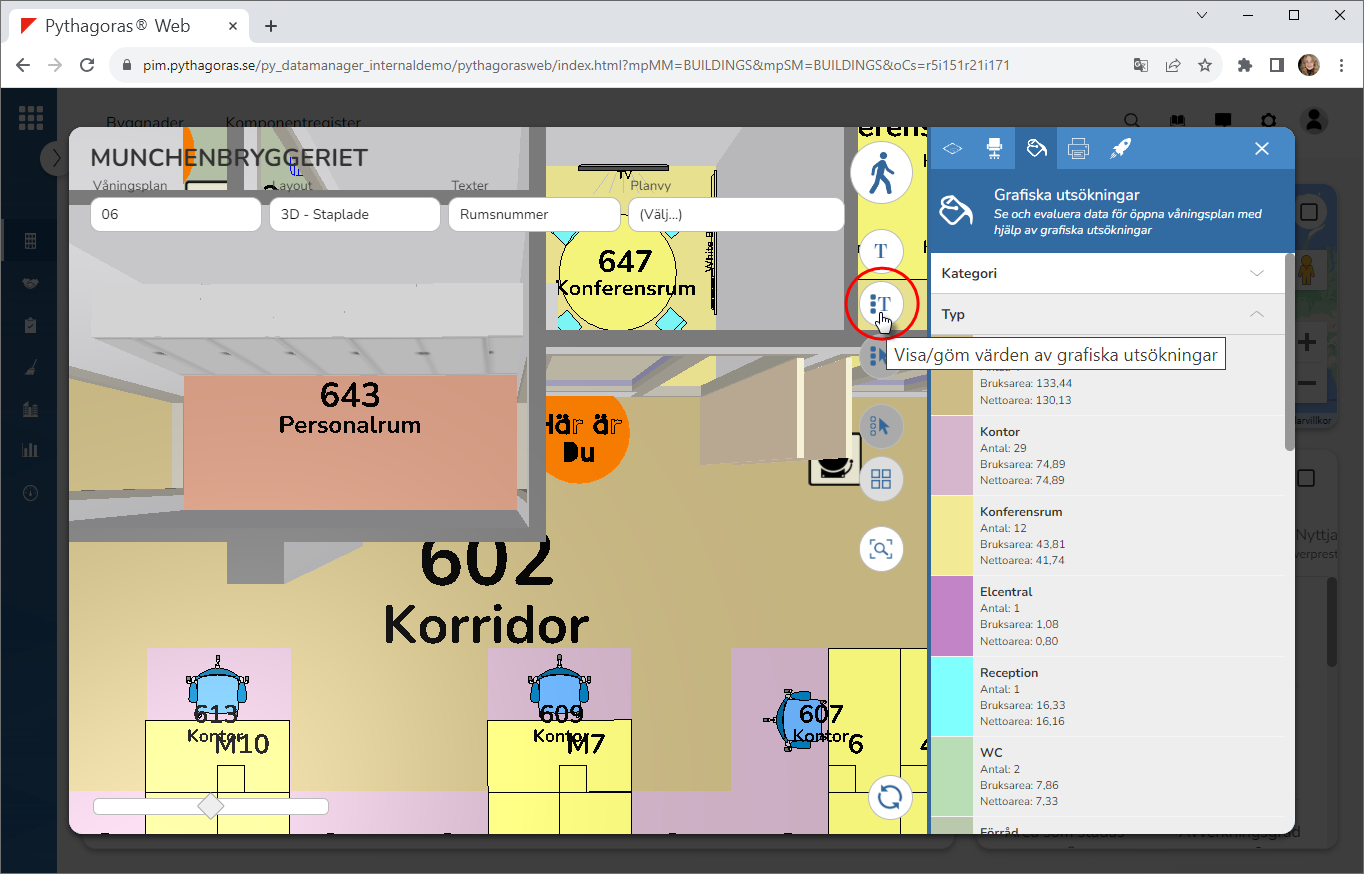Open the Våningsplan dropdown showing 06

click(176, 214)
